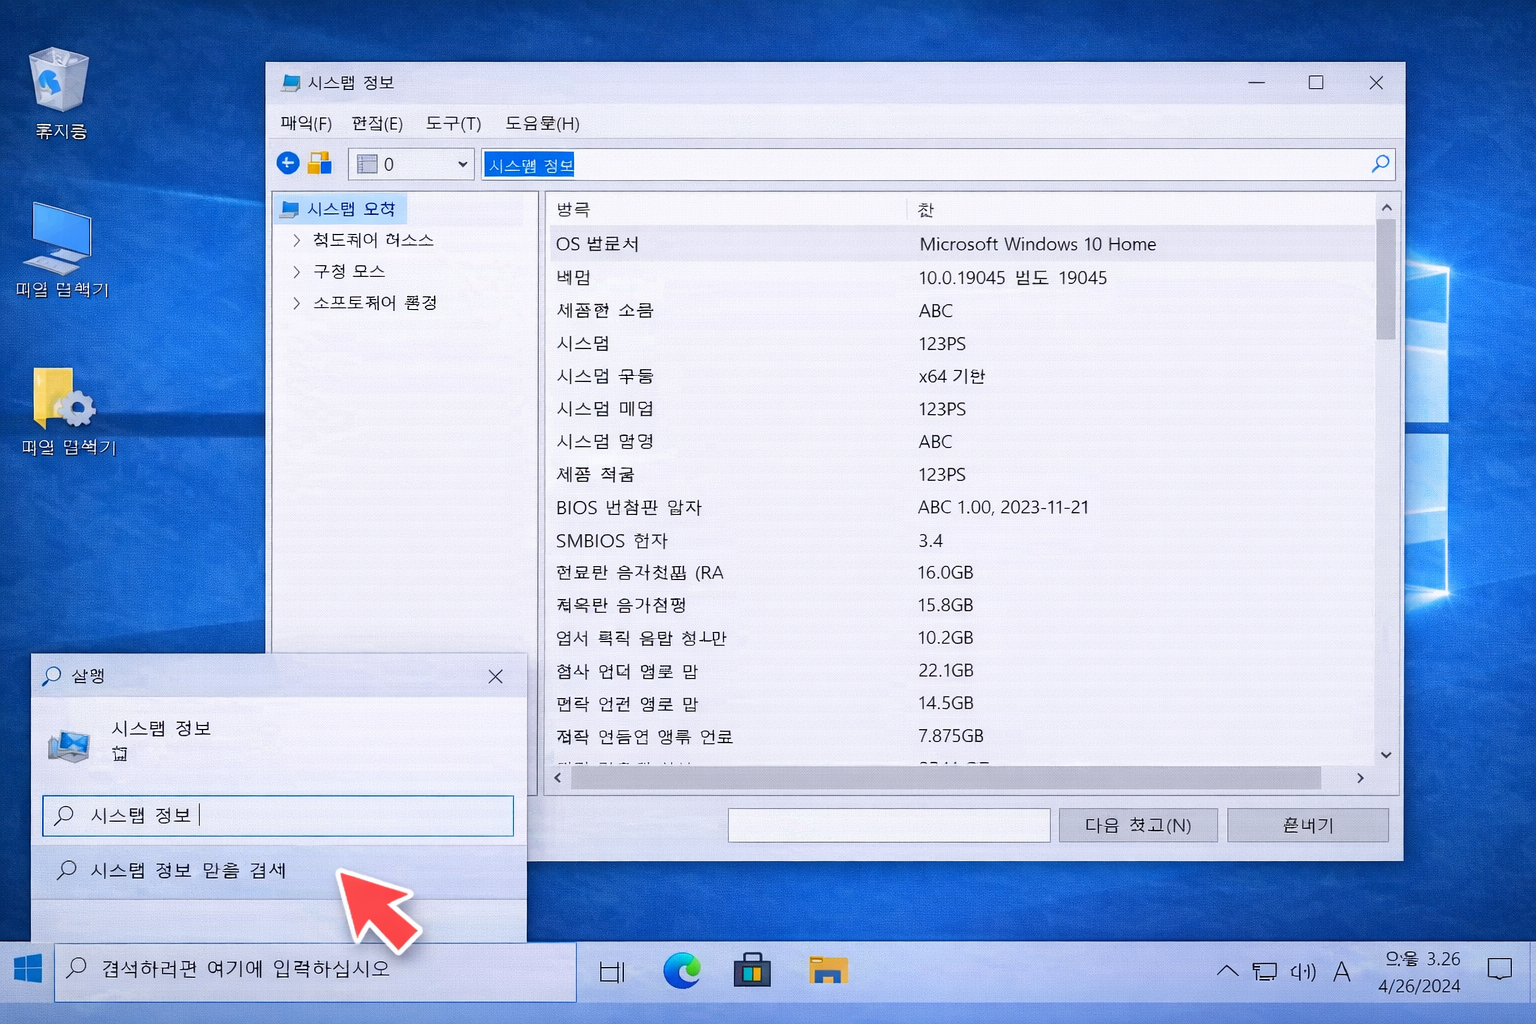Screen dimensions: 1536x1024
Task: Click the small pin icon under the app result
Action: [120, 753]
